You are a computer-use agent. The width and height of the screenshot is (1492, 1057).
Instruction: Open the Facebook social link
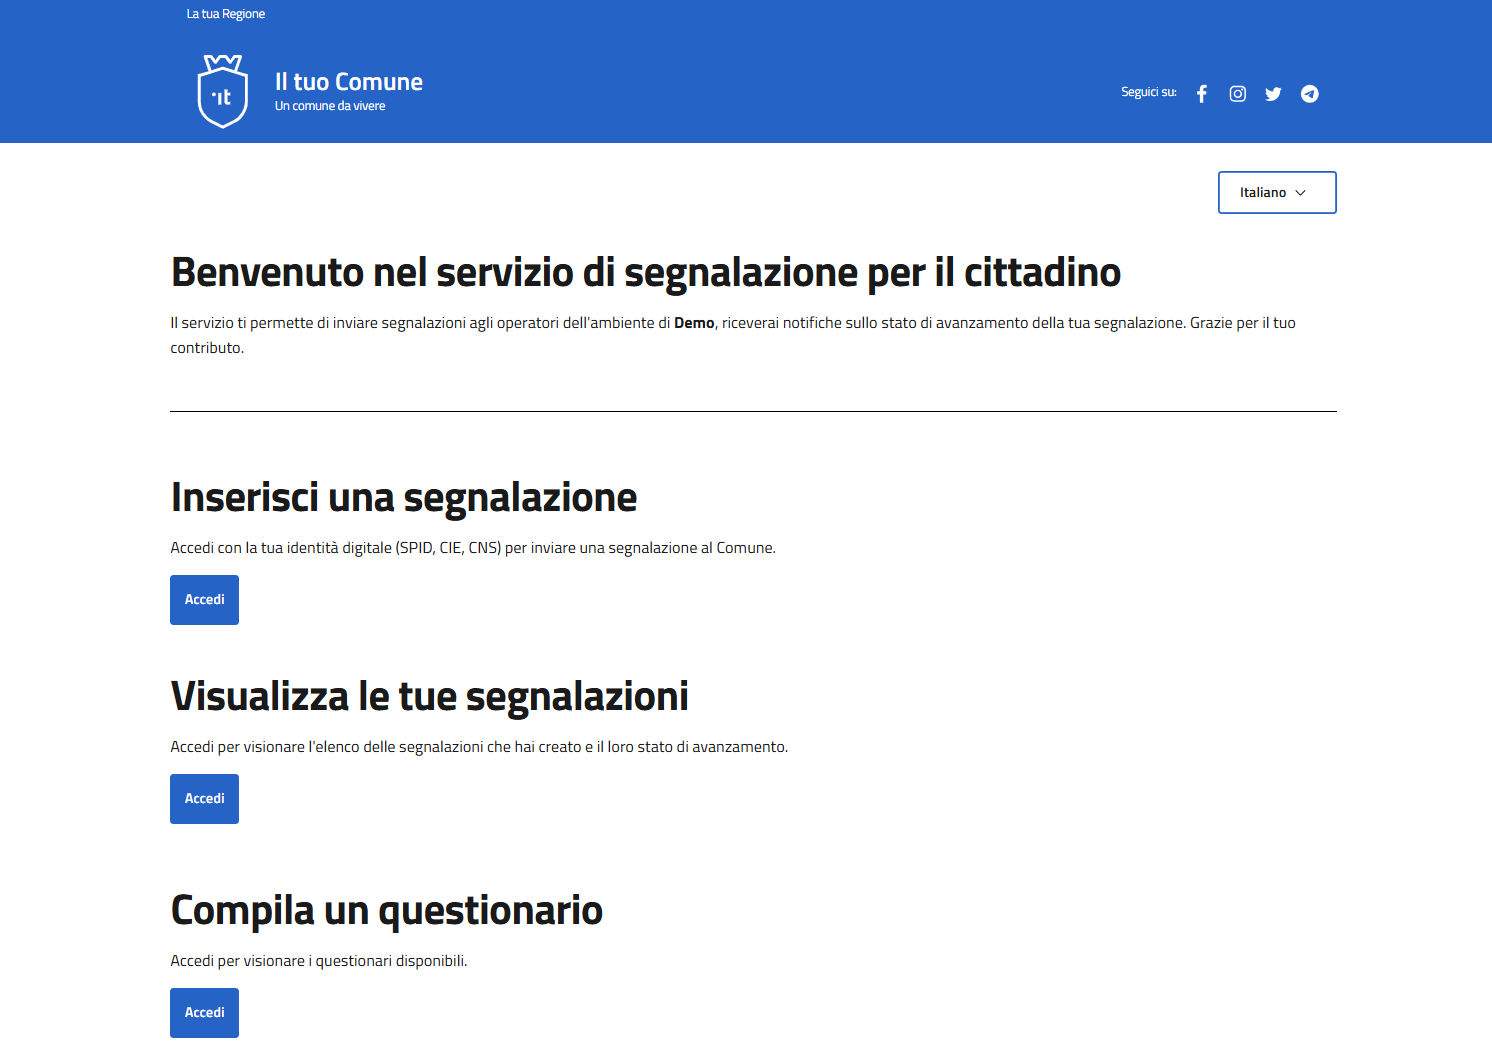1202,94
